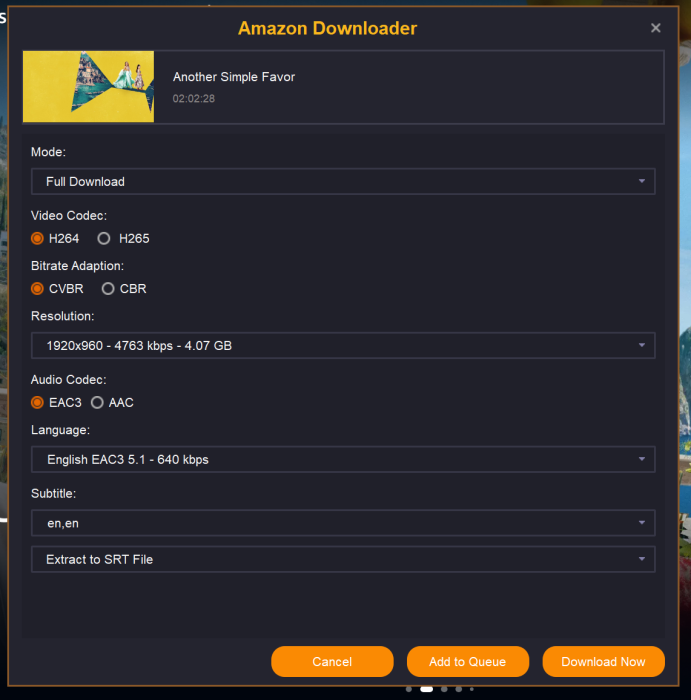This screenshot has width=691, height=700.
Task: Choose CBR bitrate adaption
Action: 108,289
